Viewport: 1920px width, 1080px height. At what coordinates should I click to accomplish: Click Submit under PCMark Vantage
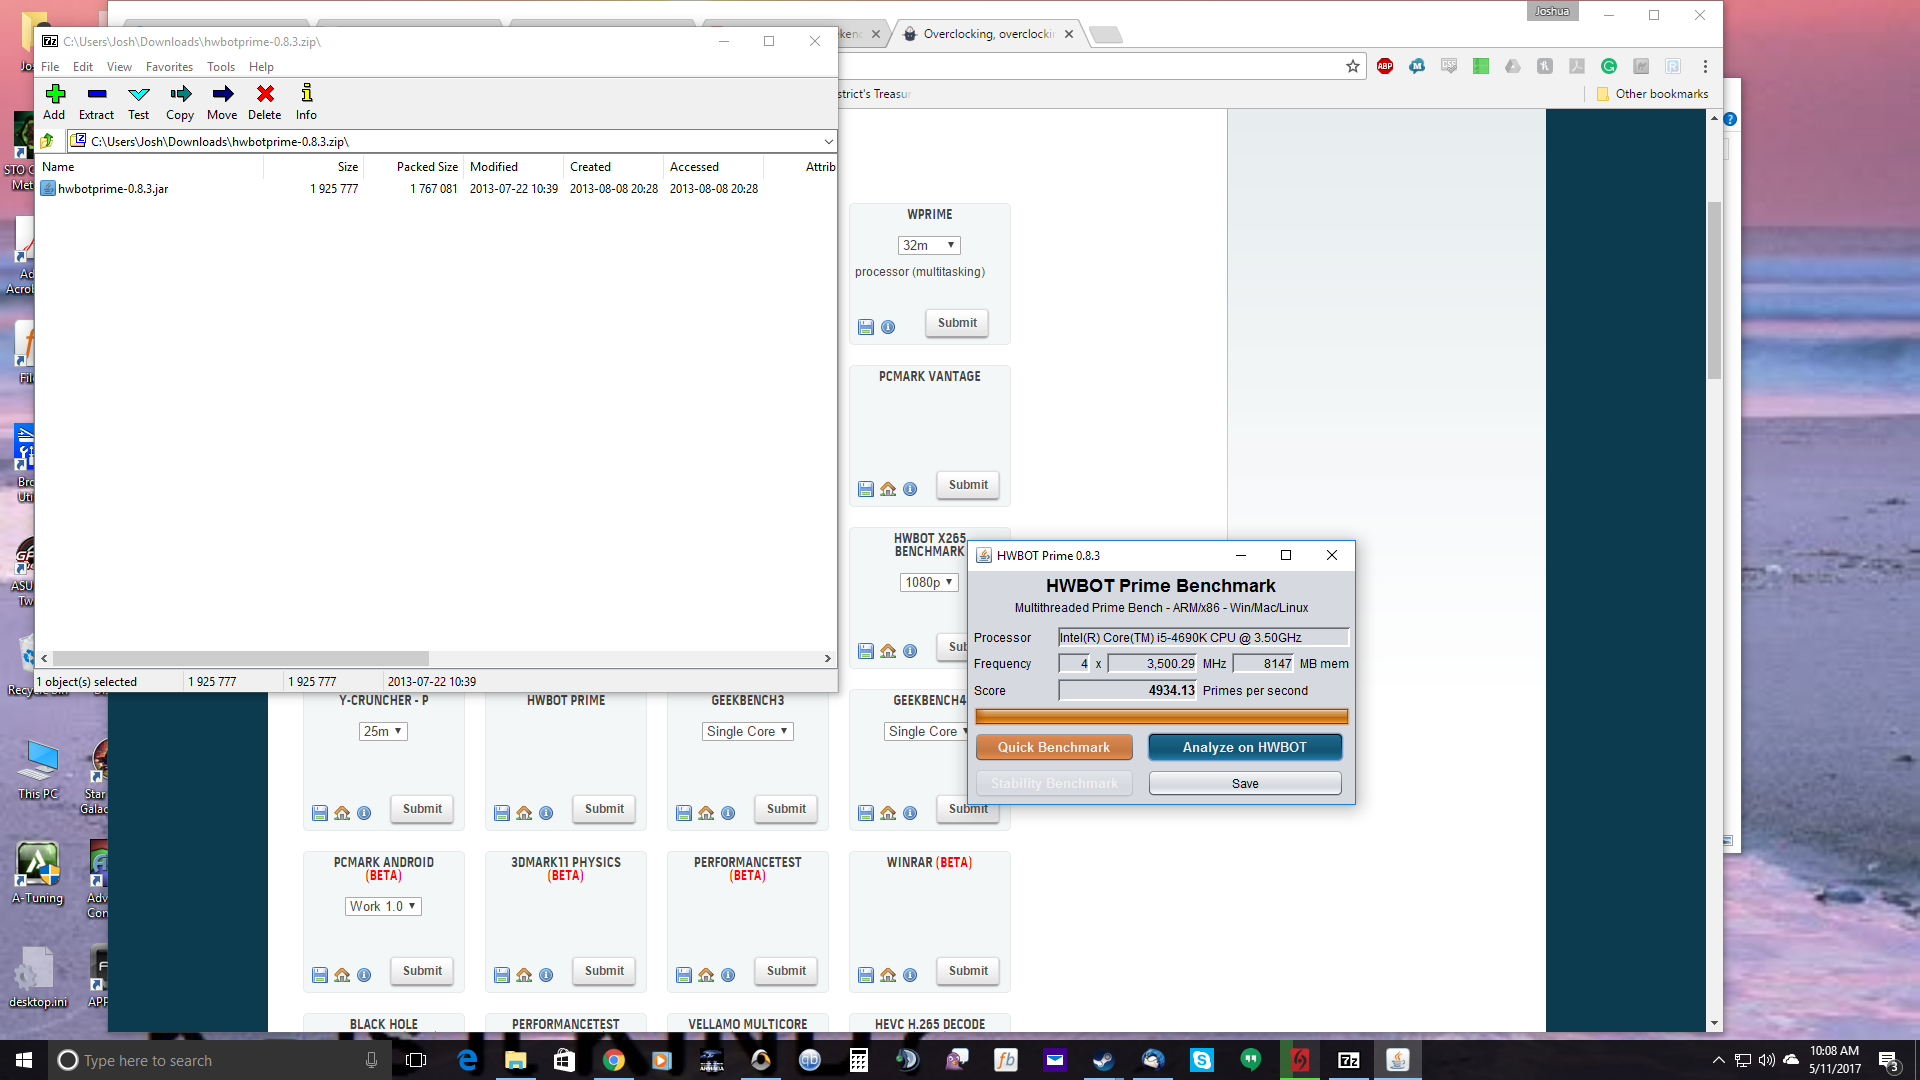[x=968, y=485]
